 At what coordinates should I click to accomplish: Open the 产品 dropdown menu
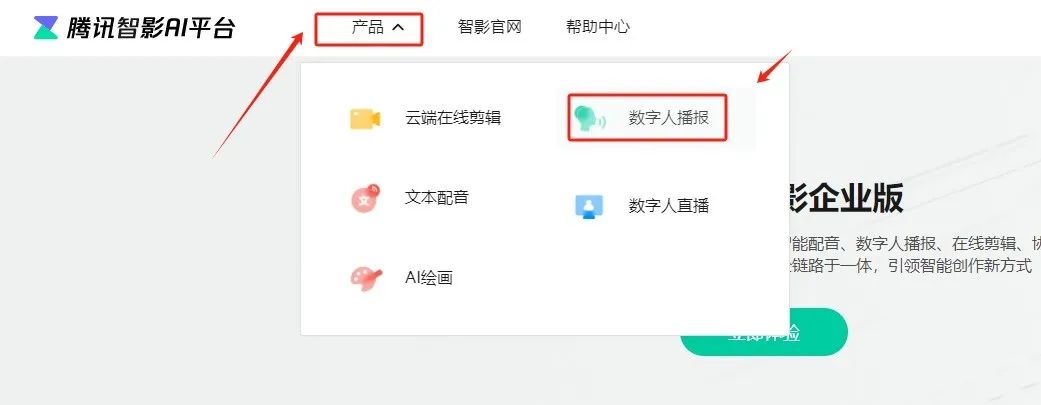tap(368, 28)
